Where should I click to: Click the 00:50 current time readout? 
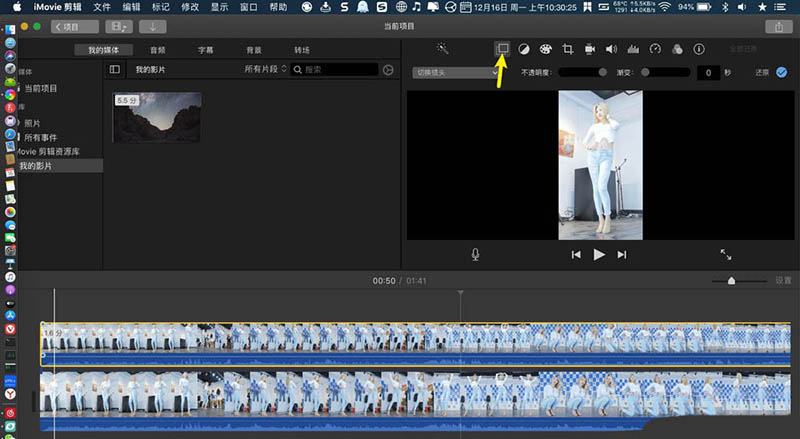pos(384,281)
